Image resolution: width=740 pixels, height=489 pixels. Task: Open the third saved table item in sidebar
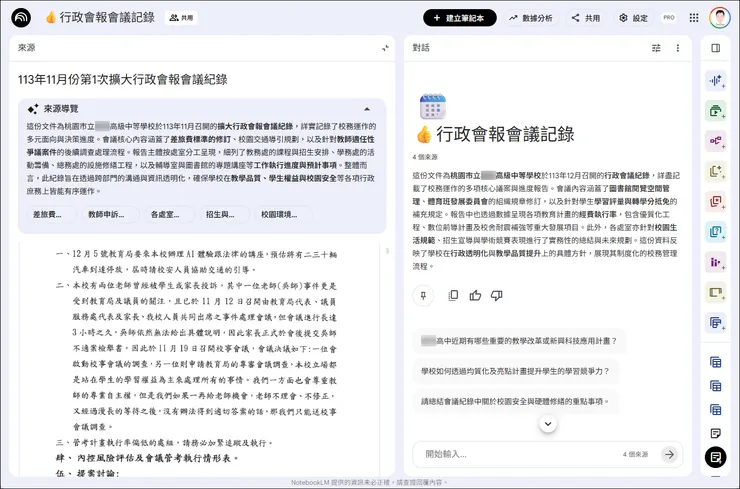[715, 409]
